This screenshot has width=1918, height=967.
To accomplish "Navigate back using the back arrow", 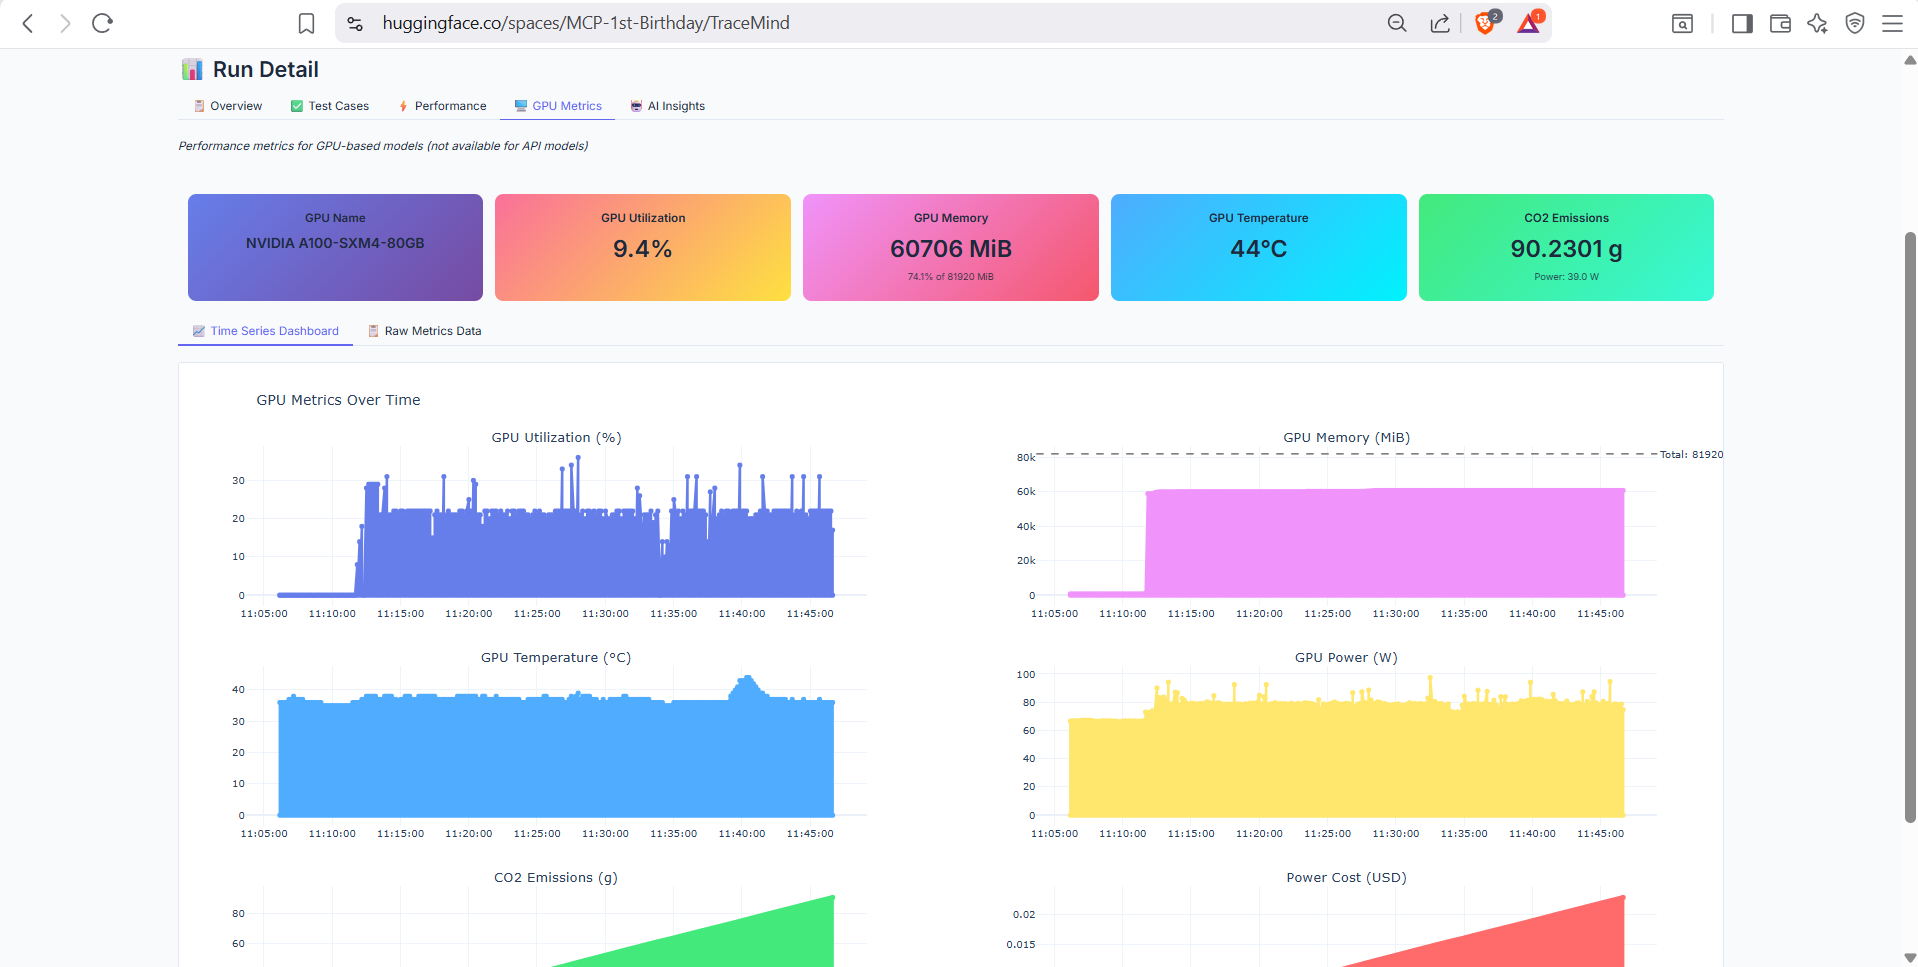I will click(27, 23).
